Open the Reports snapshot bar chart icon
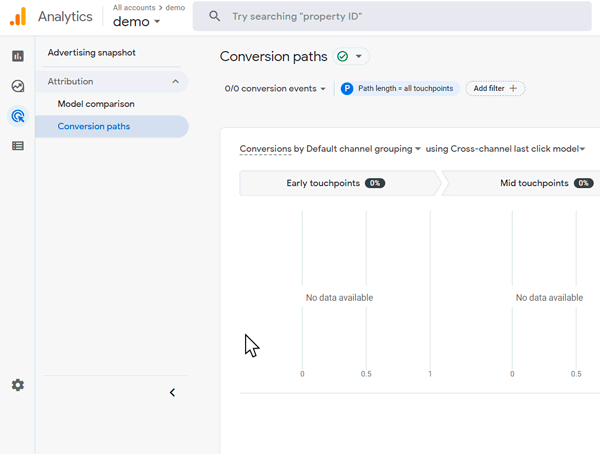The height and width of the screenshot is (454, 600). click(x=17, y=56)
